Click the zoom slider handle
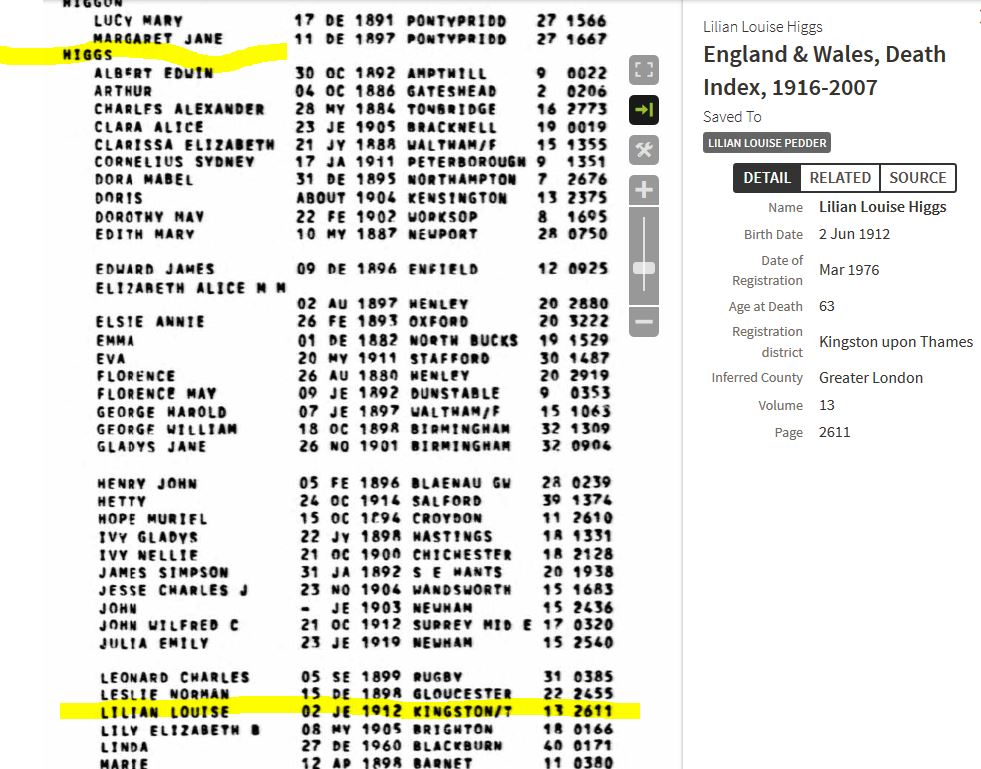This screenshot has width=981, height=769. pyautogui.click(x=644, y=268)
